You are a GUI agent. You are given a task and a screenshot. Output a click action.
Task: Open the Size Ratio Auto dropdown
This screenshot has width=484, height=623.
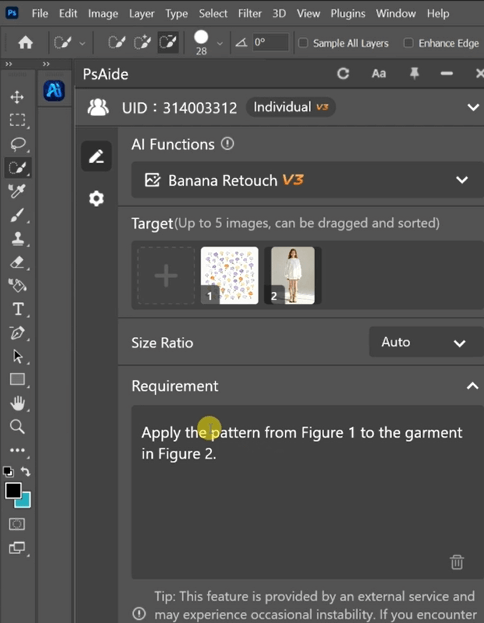pos(426,342)
